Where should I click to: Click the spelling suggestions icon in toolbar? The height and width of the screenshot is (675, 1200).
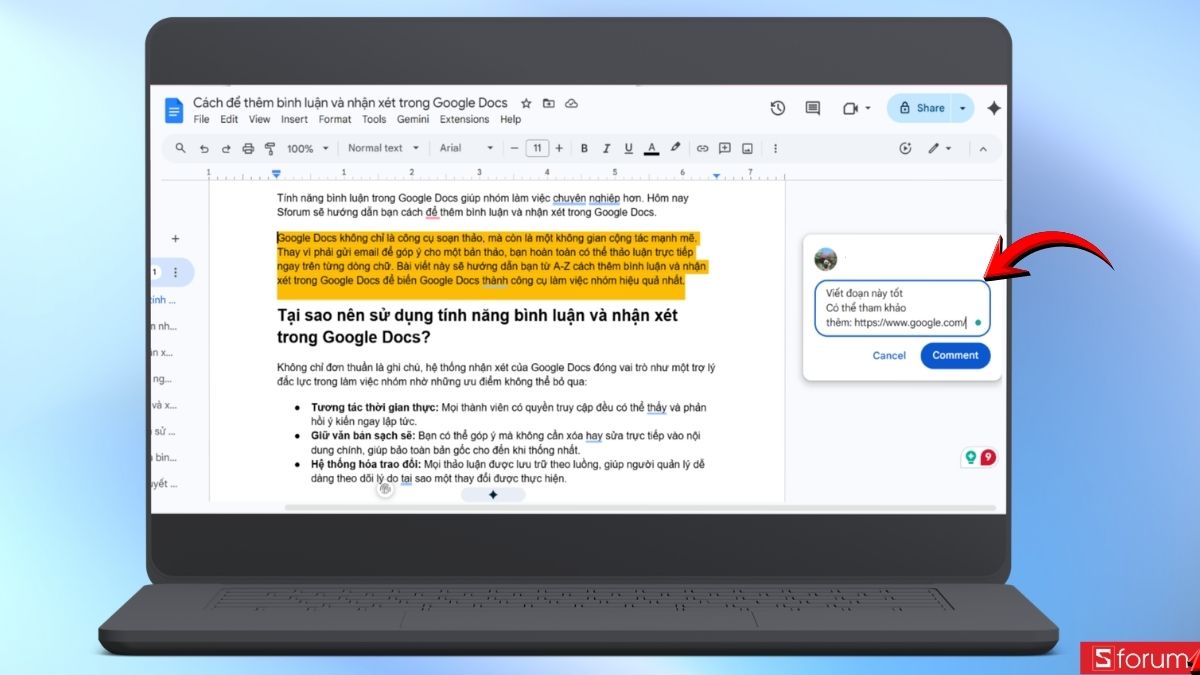pos(905,148)
